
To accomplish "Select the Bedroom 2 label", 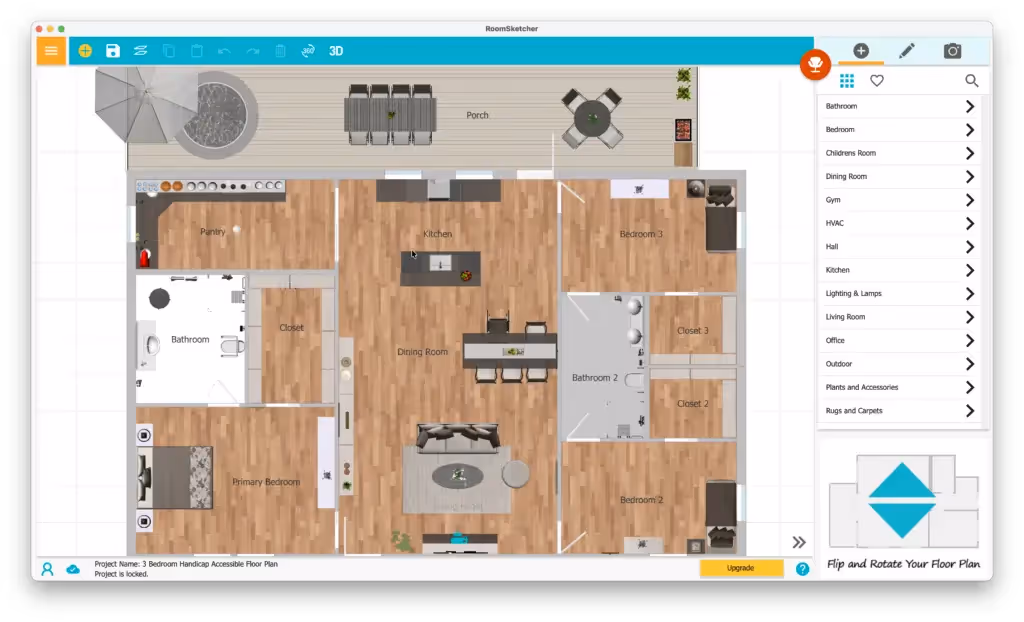I will tap(641, 500).
